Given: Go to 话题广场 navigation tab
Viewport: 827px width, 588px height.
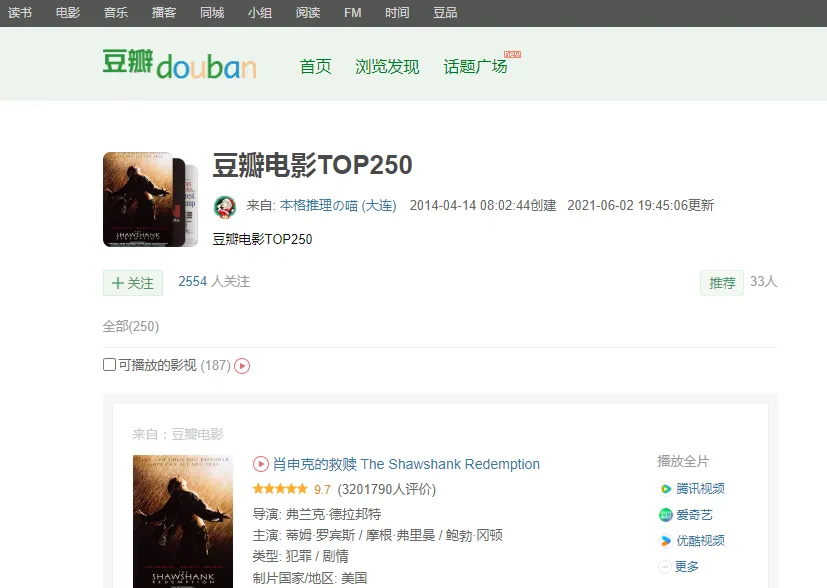Looking at the screenshot, I should (475, 66).
